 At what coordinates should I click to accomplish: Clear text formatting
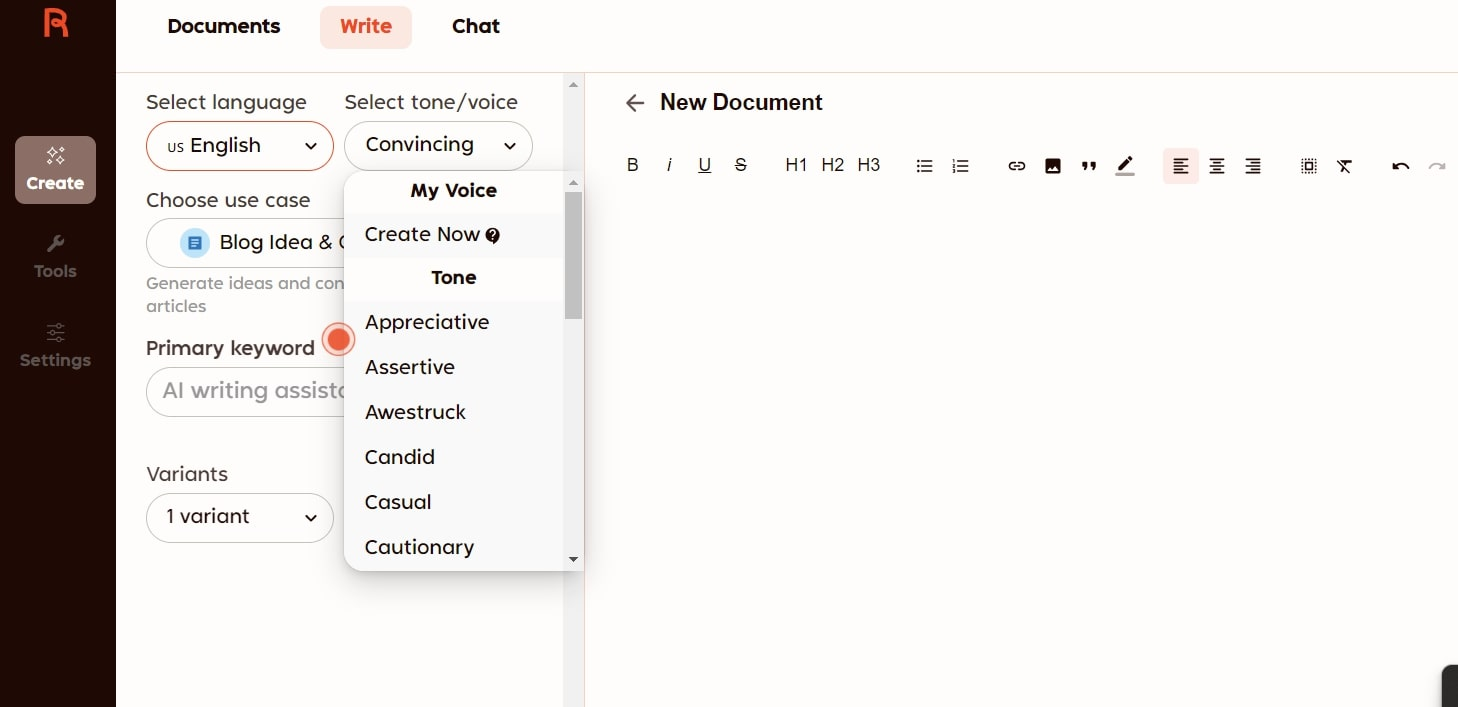click(1344, 166)
